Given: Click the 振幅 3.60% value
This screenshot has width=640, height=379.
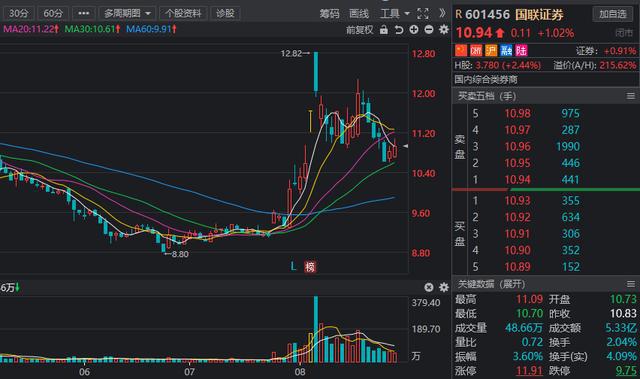Looking at the screenshot, I should point(528,357).
